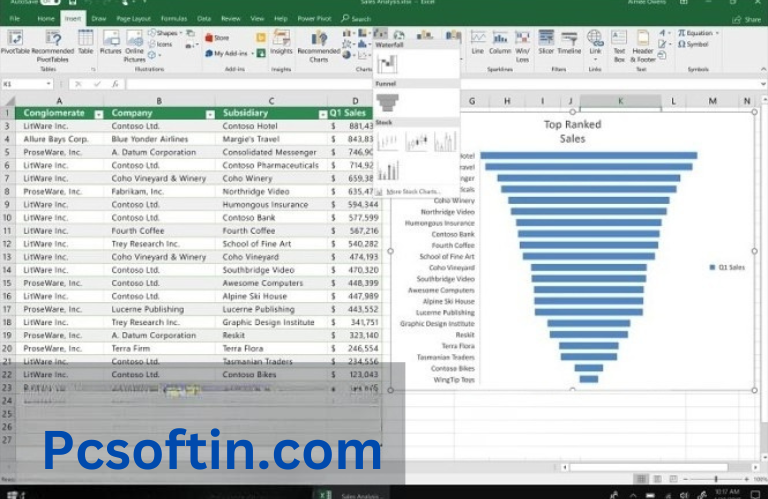
Task: Click the Insights icon
Action: (x=281, y=42)
